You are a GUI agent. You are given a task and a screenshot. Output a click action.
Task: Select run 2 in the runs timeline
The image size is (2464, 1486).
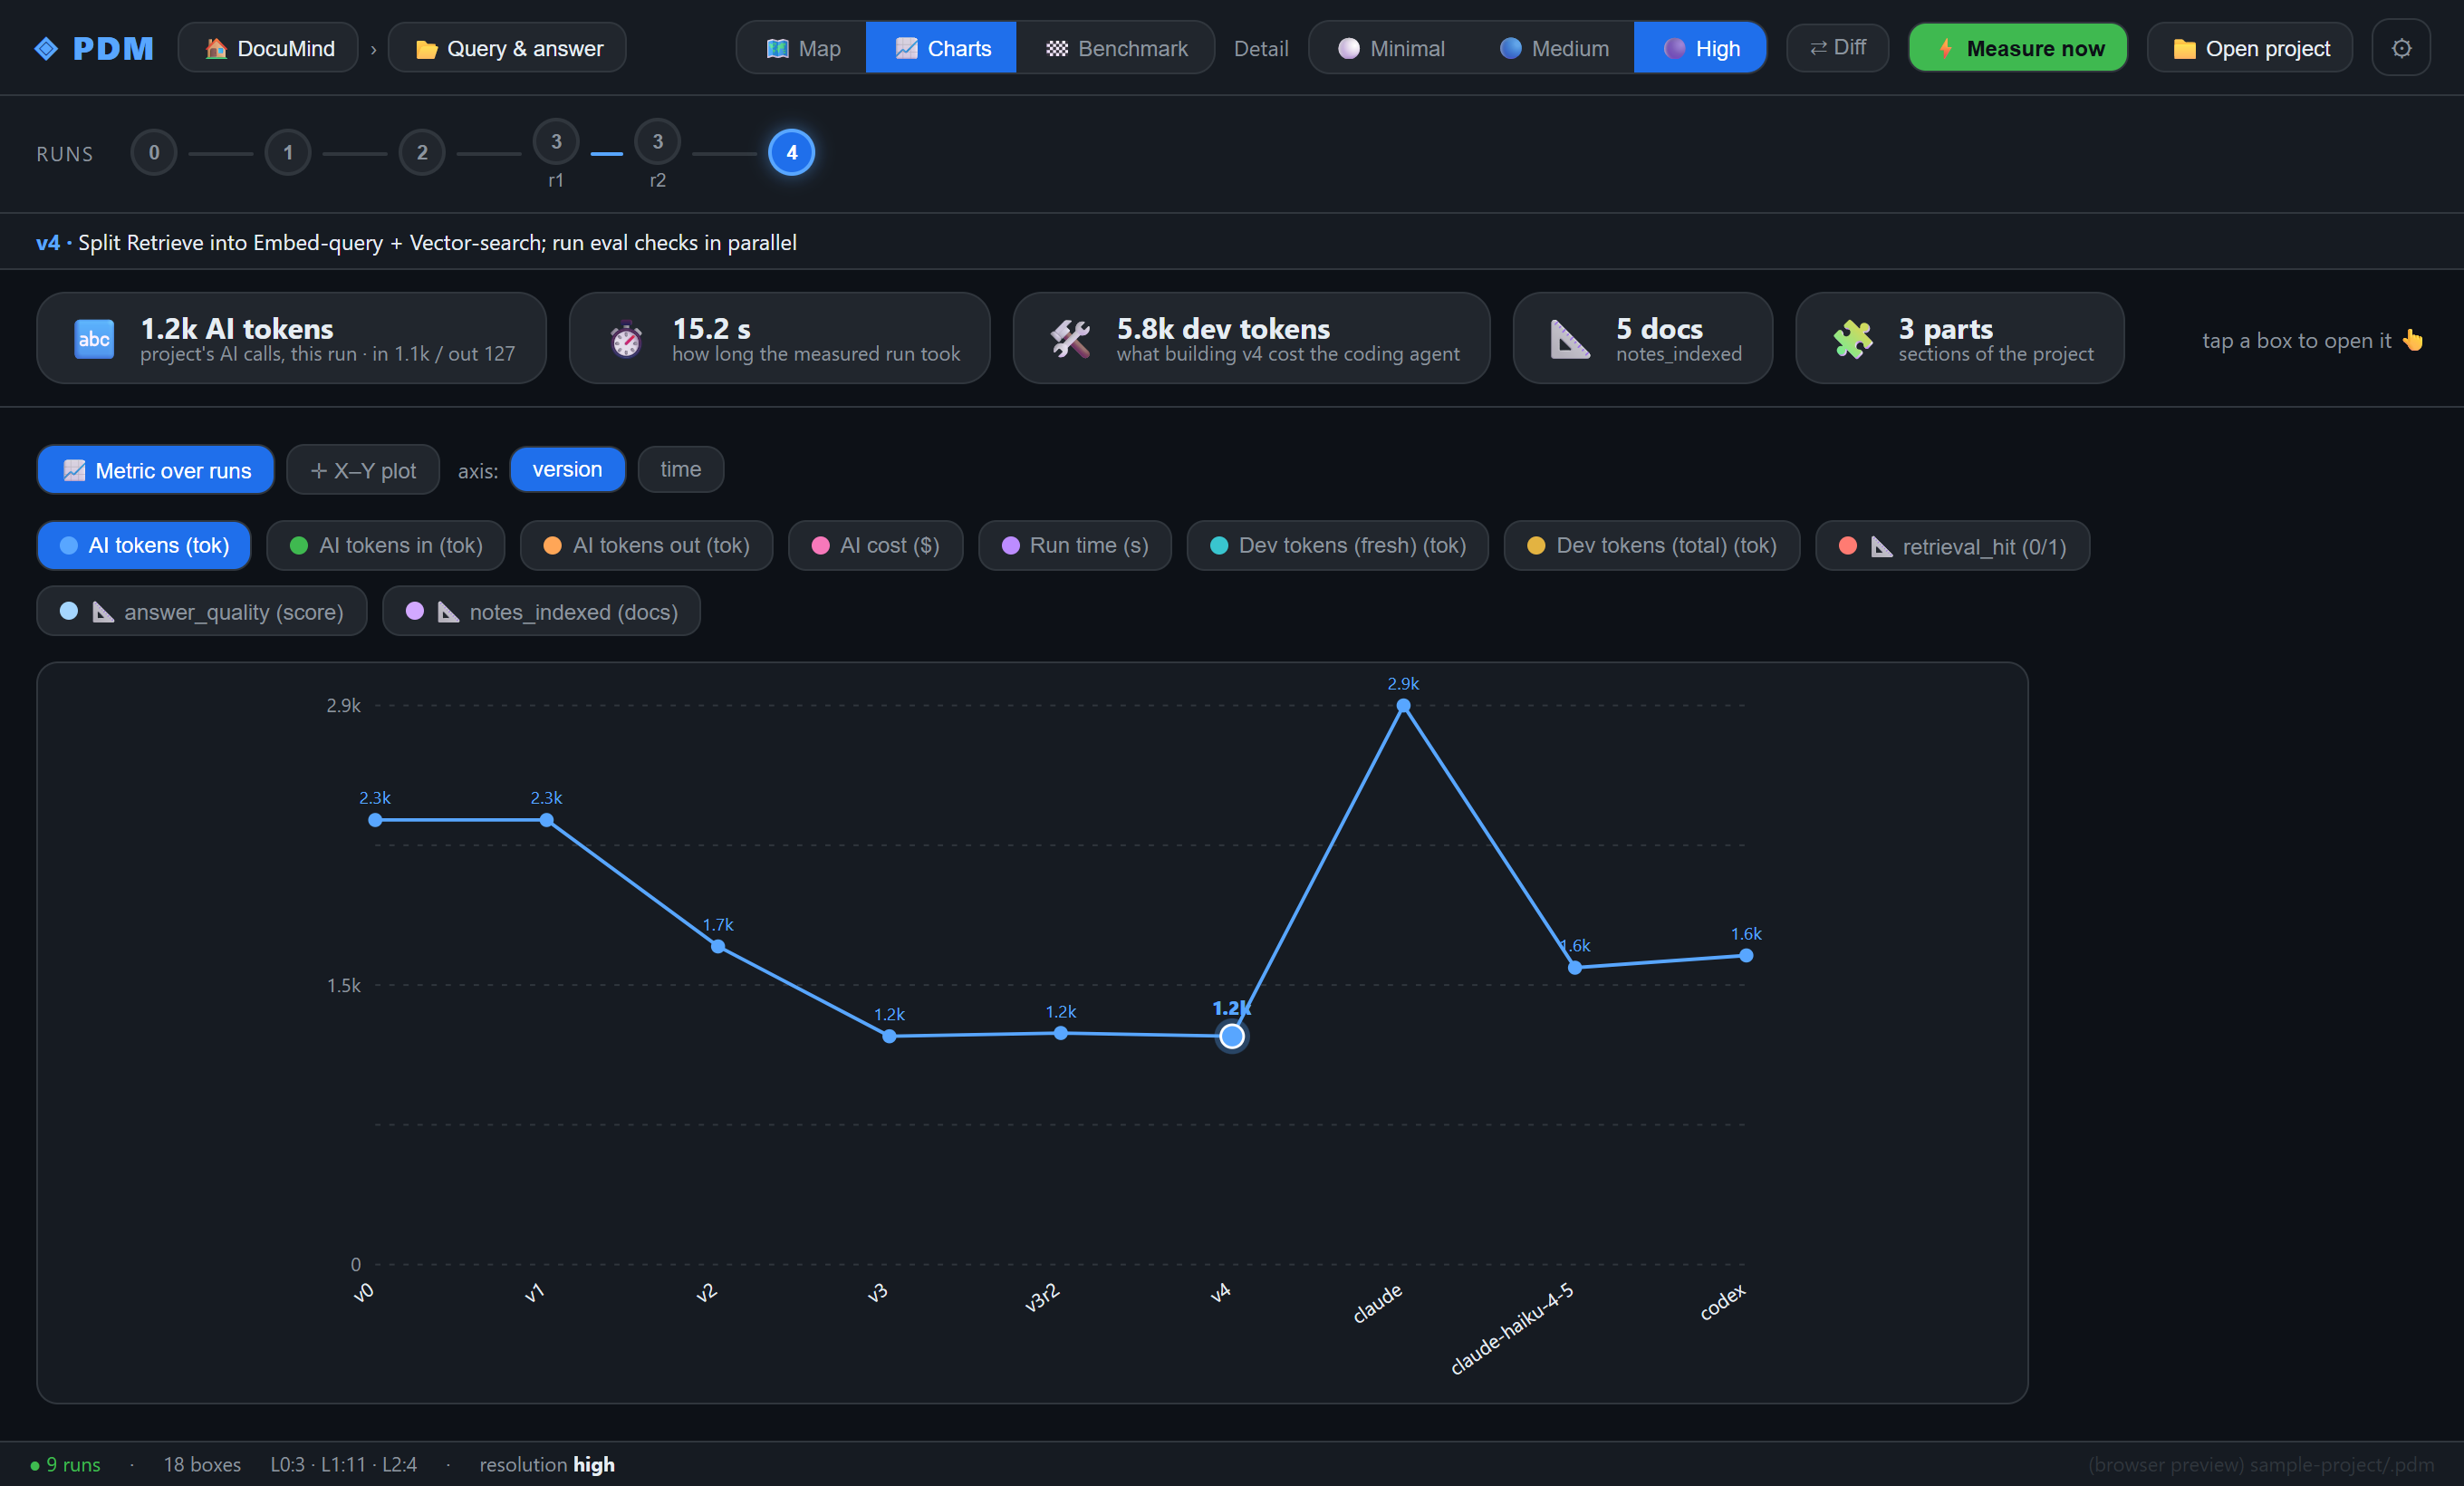click(x=422, y=152)
